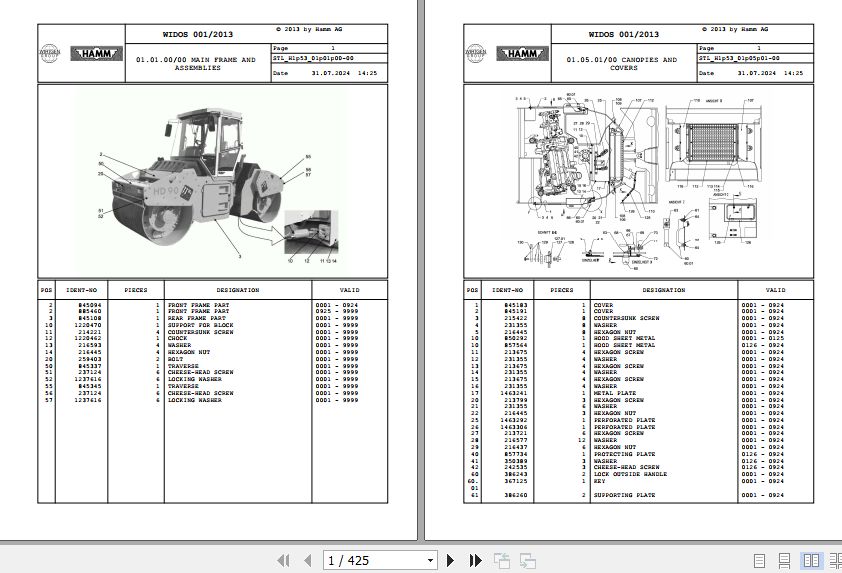The image size is (842, 573).
Task: Click the next view navigation icon
Action: click(528, 561)
